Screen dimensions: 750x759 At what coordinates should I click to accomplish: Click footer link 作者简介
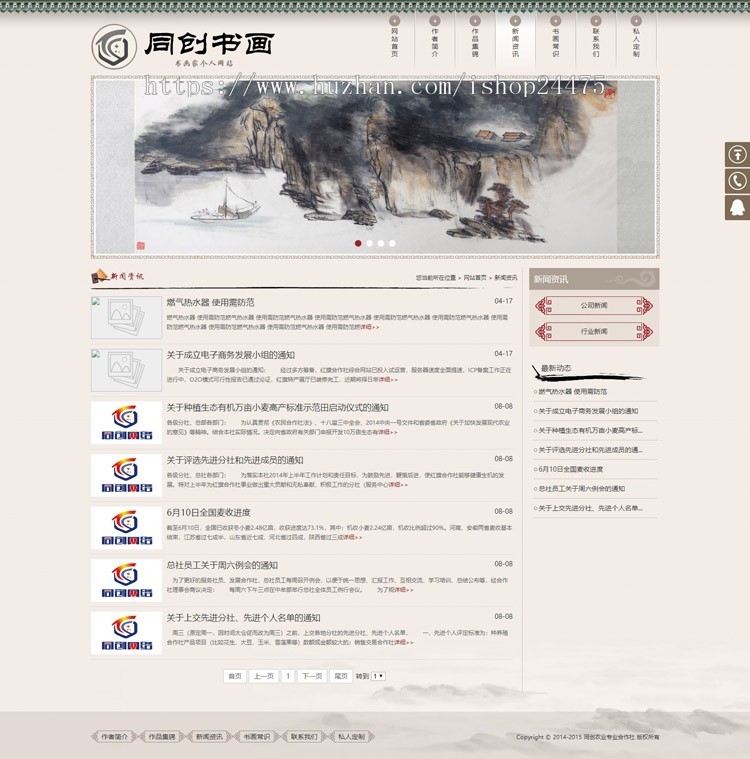[114, 737]
